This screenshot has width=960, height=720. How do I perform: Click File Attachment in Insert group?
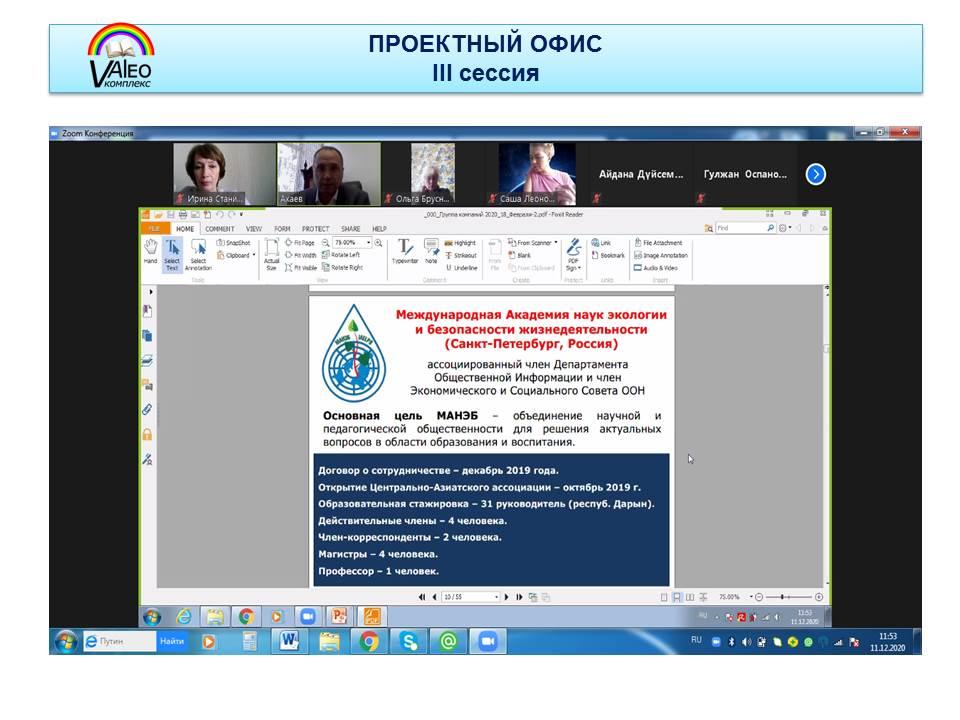[x=658, y=243]
